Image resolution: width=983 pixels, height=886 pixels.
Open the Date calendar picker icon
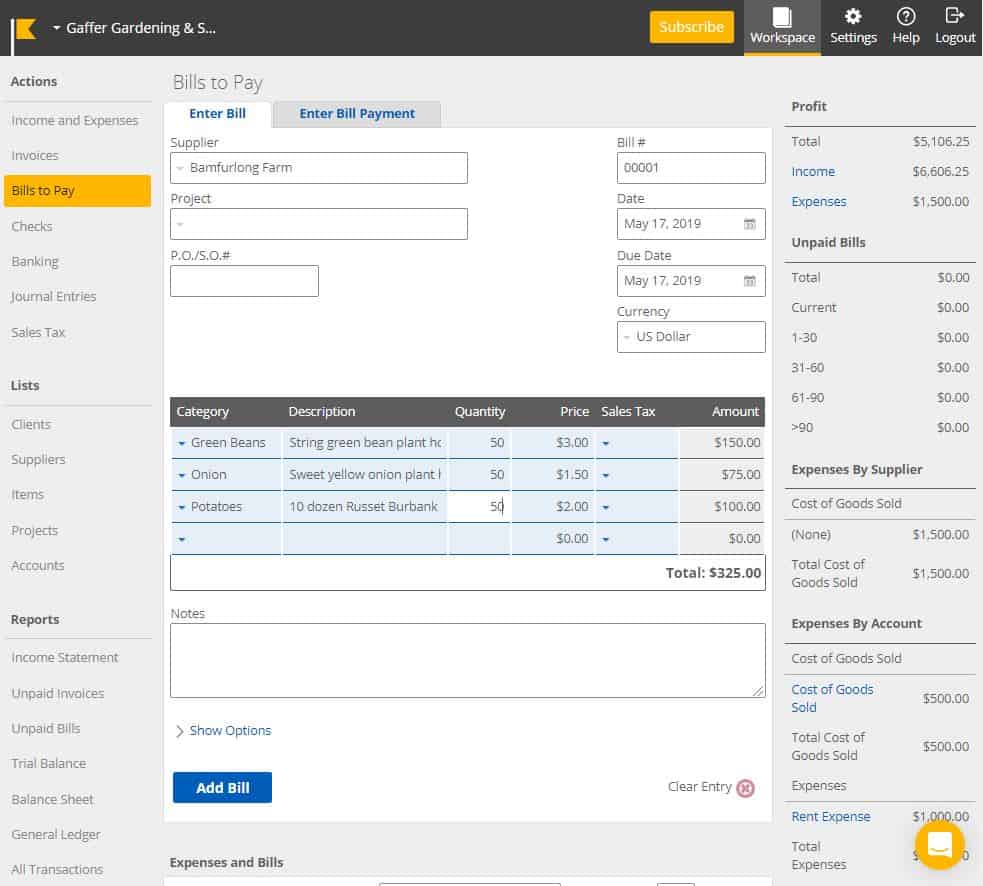pos(749,224)
